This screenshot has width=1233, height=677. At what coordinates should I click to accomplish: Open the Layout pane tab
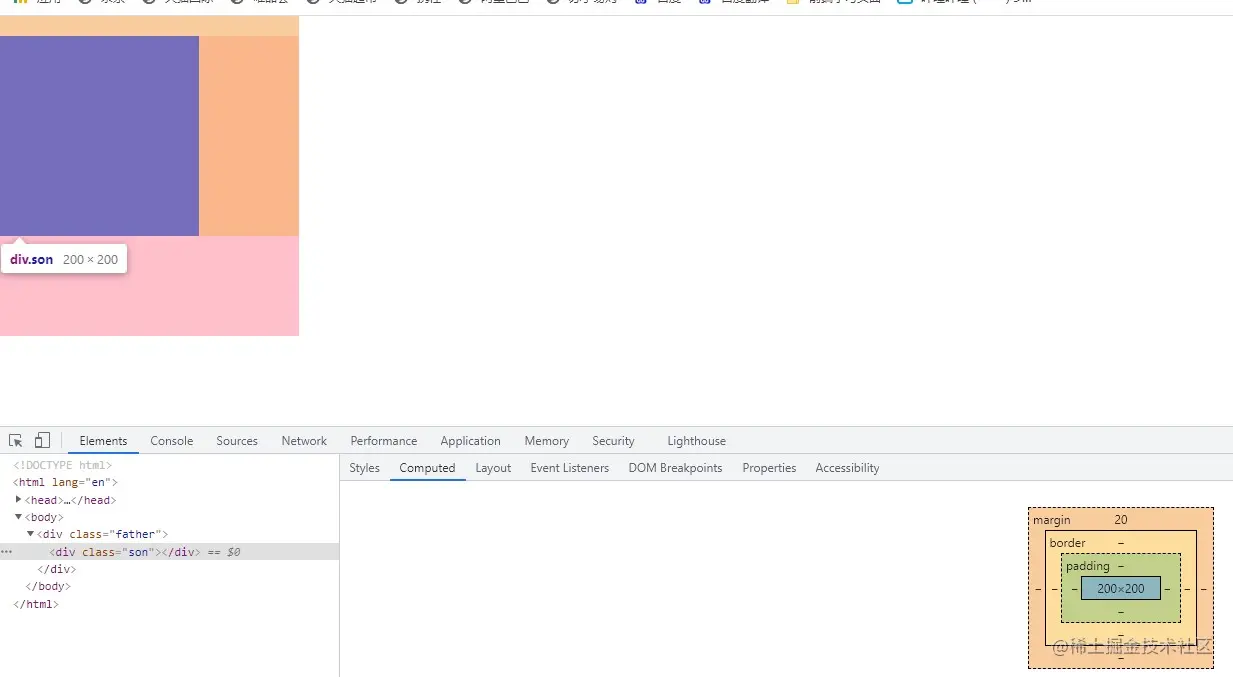(493, 468)
